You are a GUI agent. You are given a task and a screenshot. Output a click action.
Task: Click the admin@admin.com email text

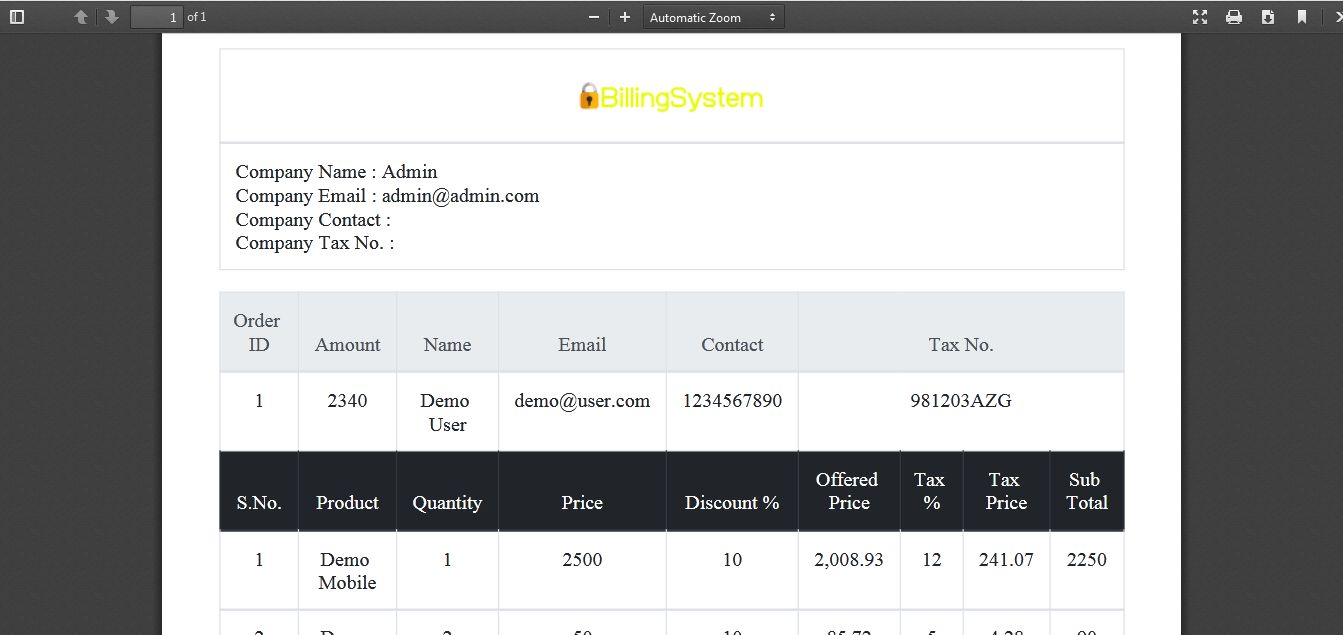(x=460, y=196)
